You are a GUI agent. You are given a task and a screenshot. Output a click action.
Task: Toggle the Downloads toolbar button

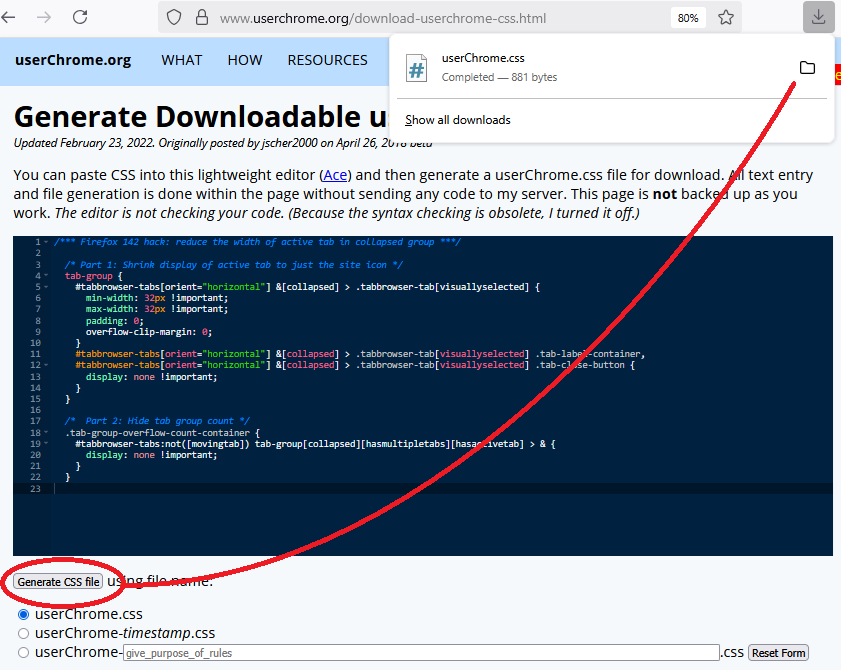click(818, 17)
